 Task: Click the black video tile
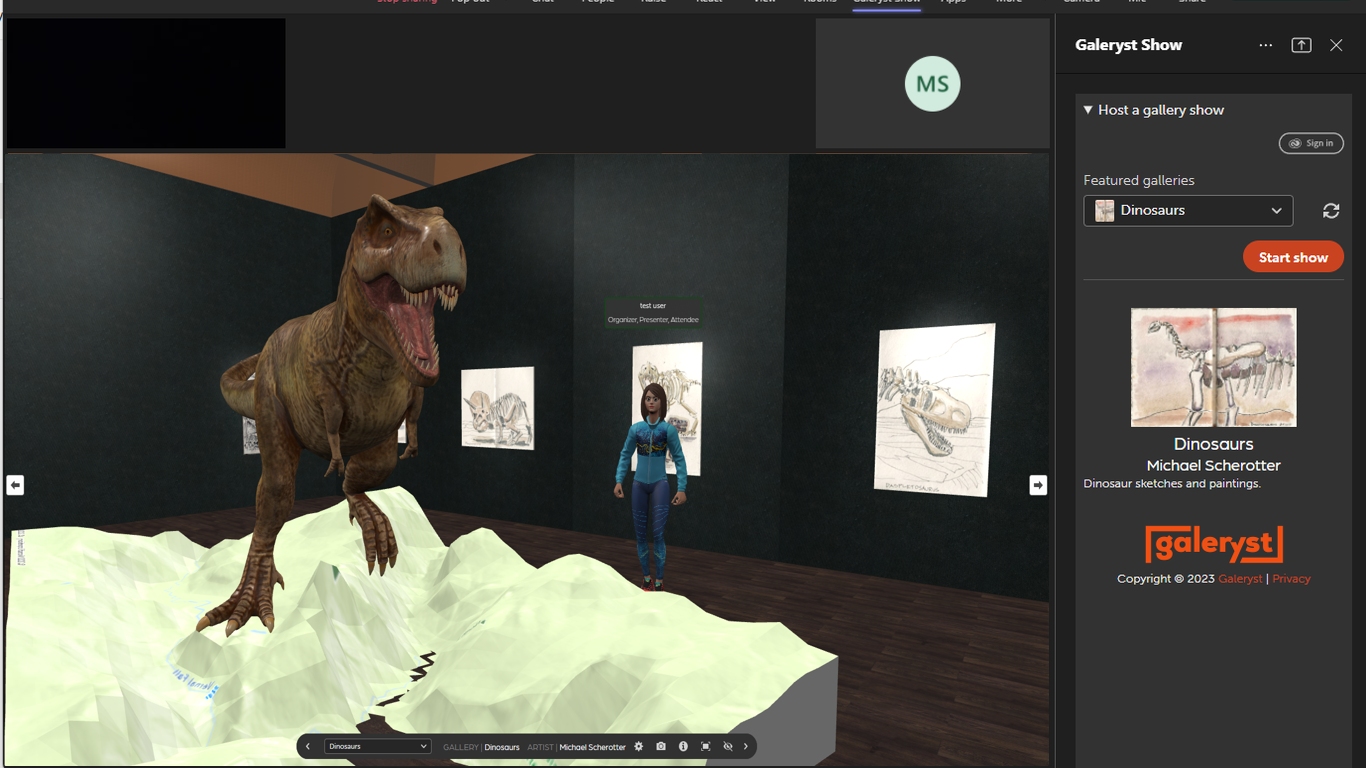click(x=146, y=84)
